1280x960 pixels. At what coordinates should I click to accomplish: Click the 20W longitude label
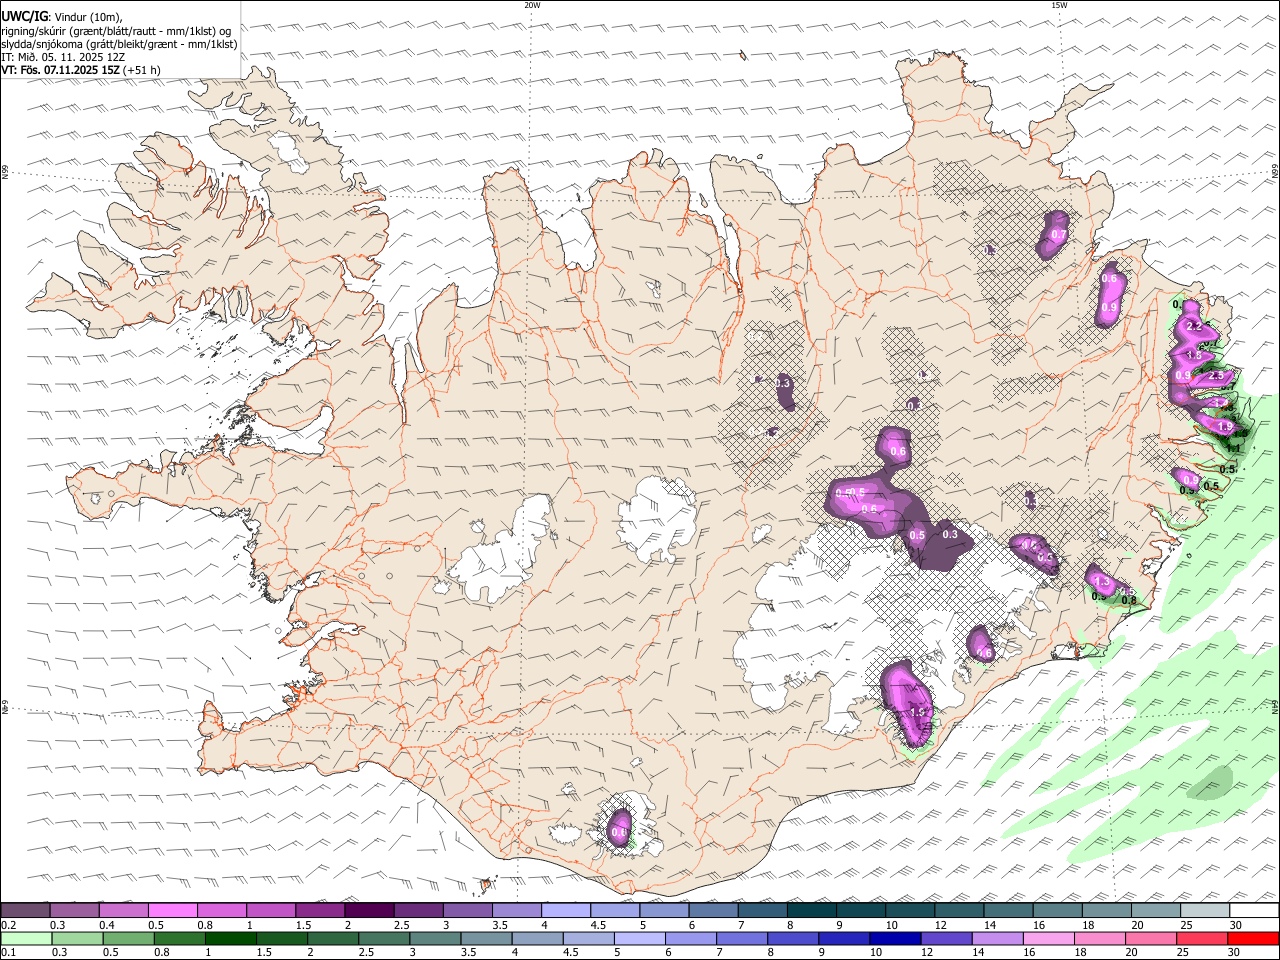click(532, 5)
